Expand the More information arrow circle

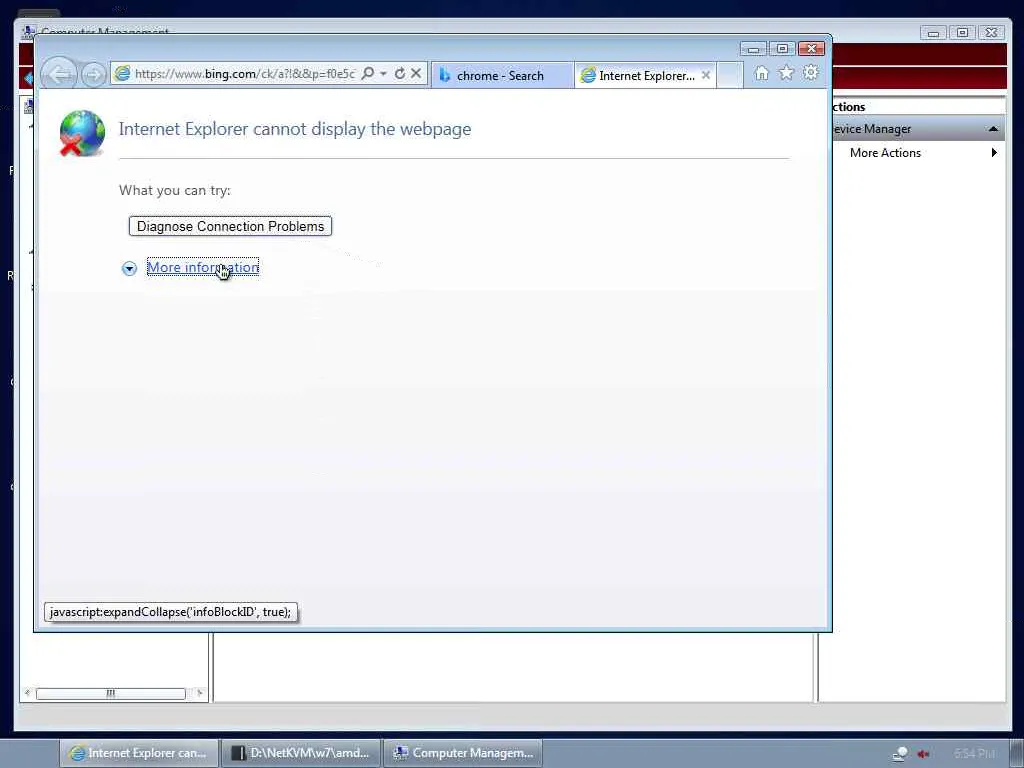[x=129, y=268]
